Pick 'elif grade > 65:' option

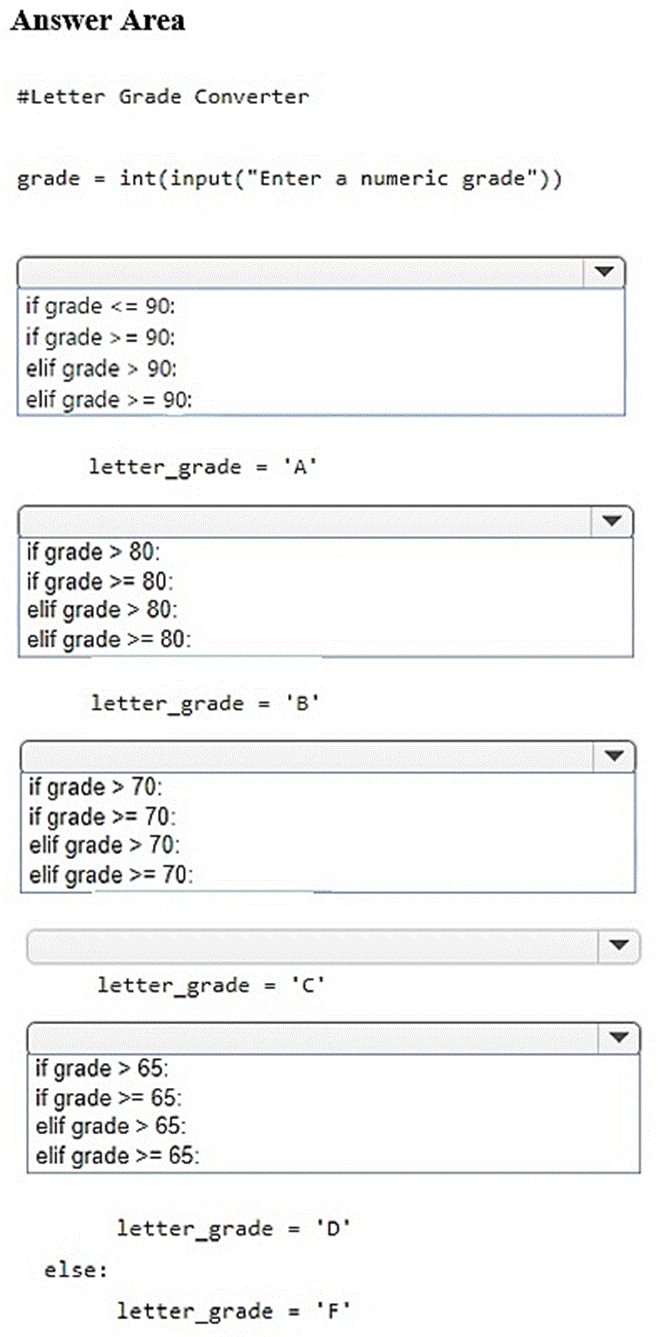109,1126
